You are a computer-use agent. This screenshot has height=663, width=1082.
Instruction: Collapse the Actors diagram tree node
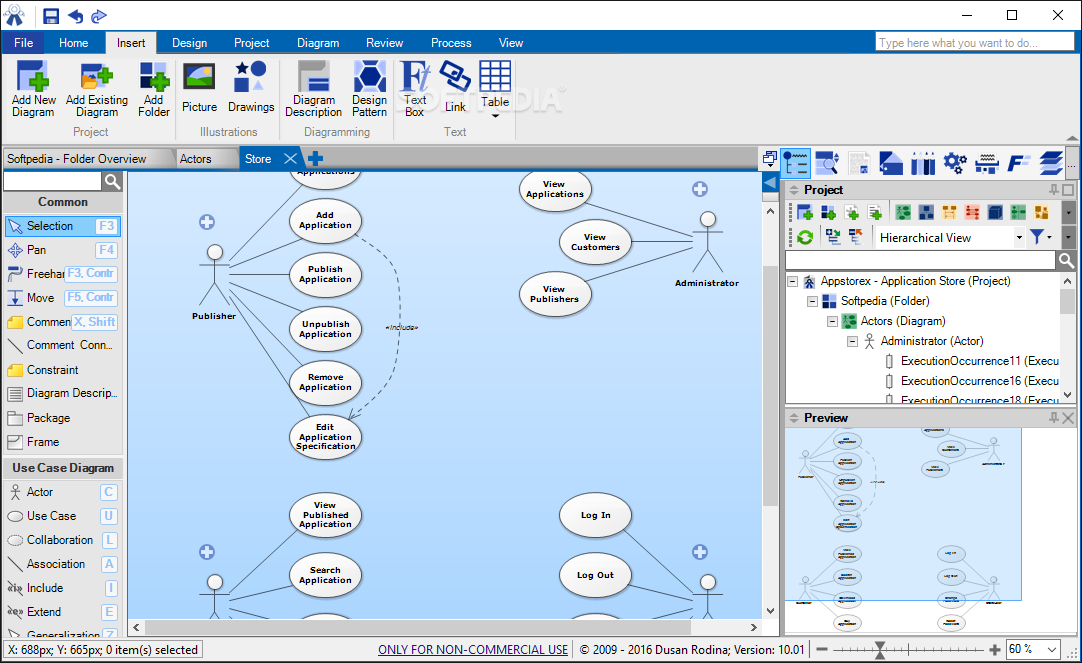(832, 321)
